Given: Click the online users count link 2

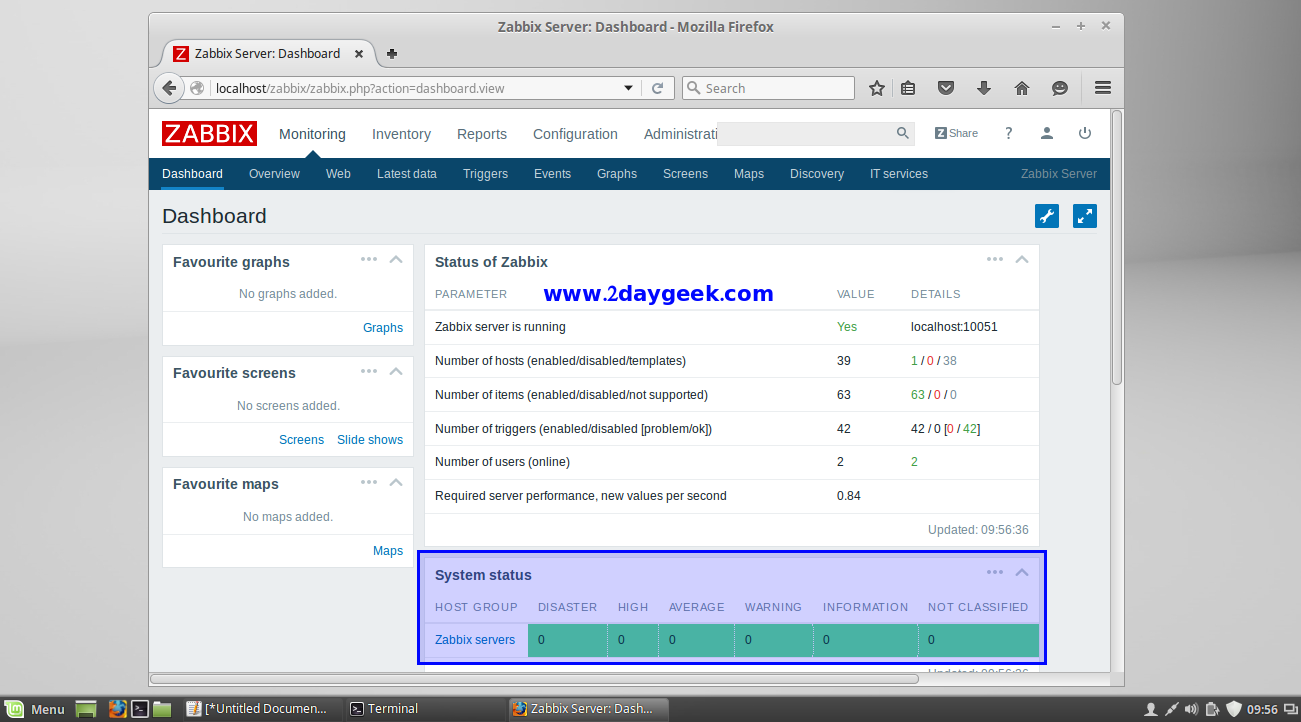Looking at the screenshot, I should click(x=914, y=462).
